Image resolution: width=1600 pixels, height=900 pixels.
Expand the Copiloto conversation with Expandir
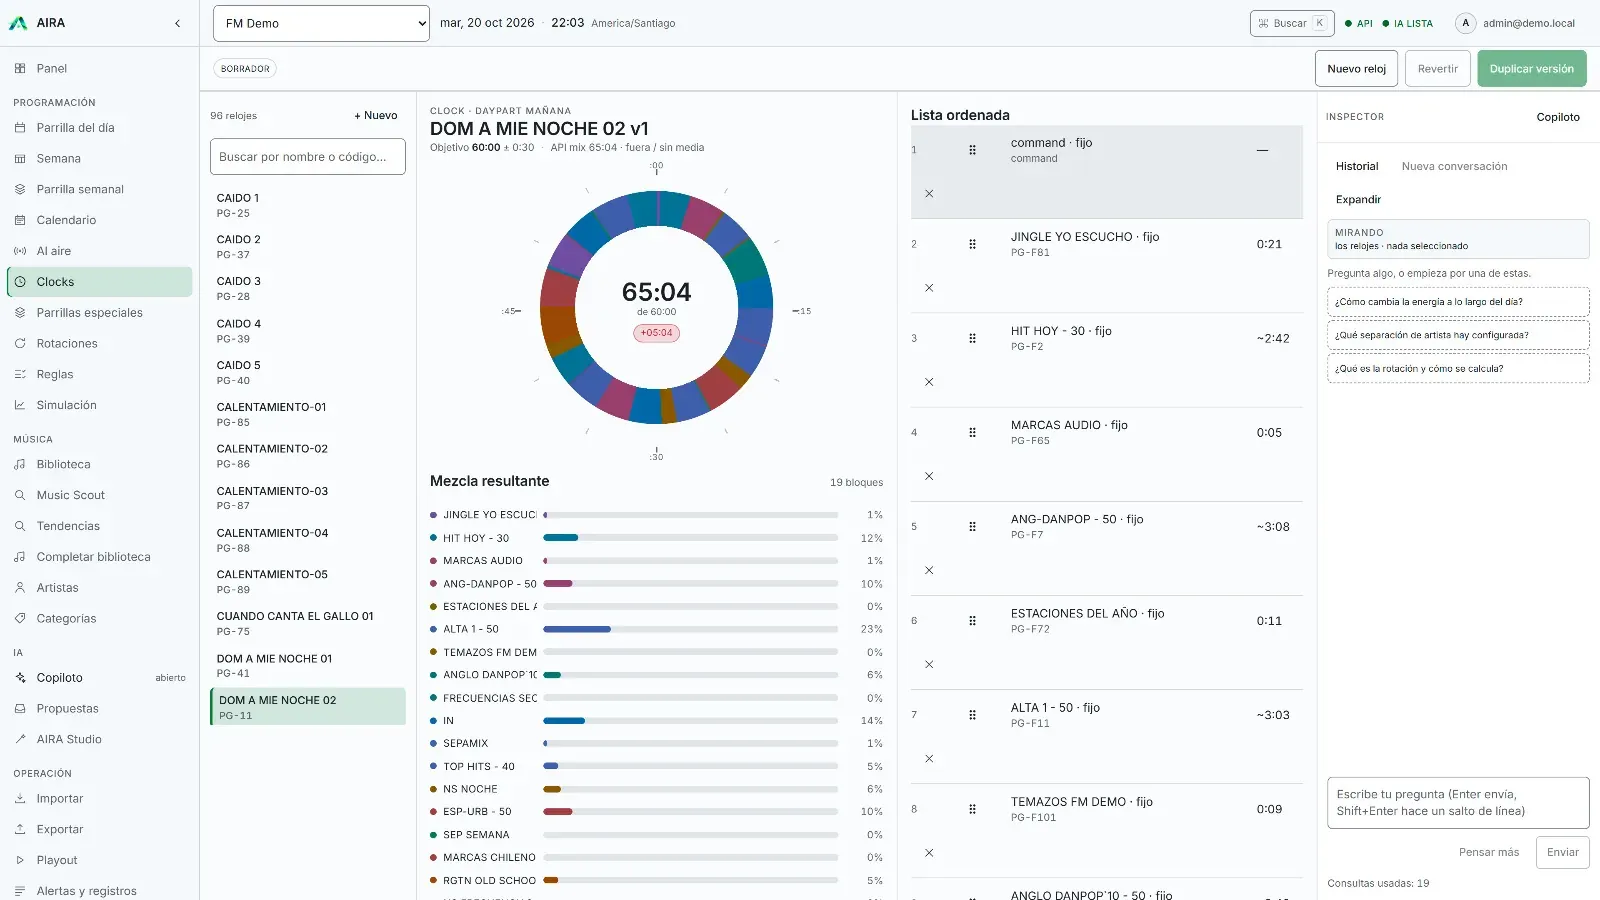(1358, 199)
